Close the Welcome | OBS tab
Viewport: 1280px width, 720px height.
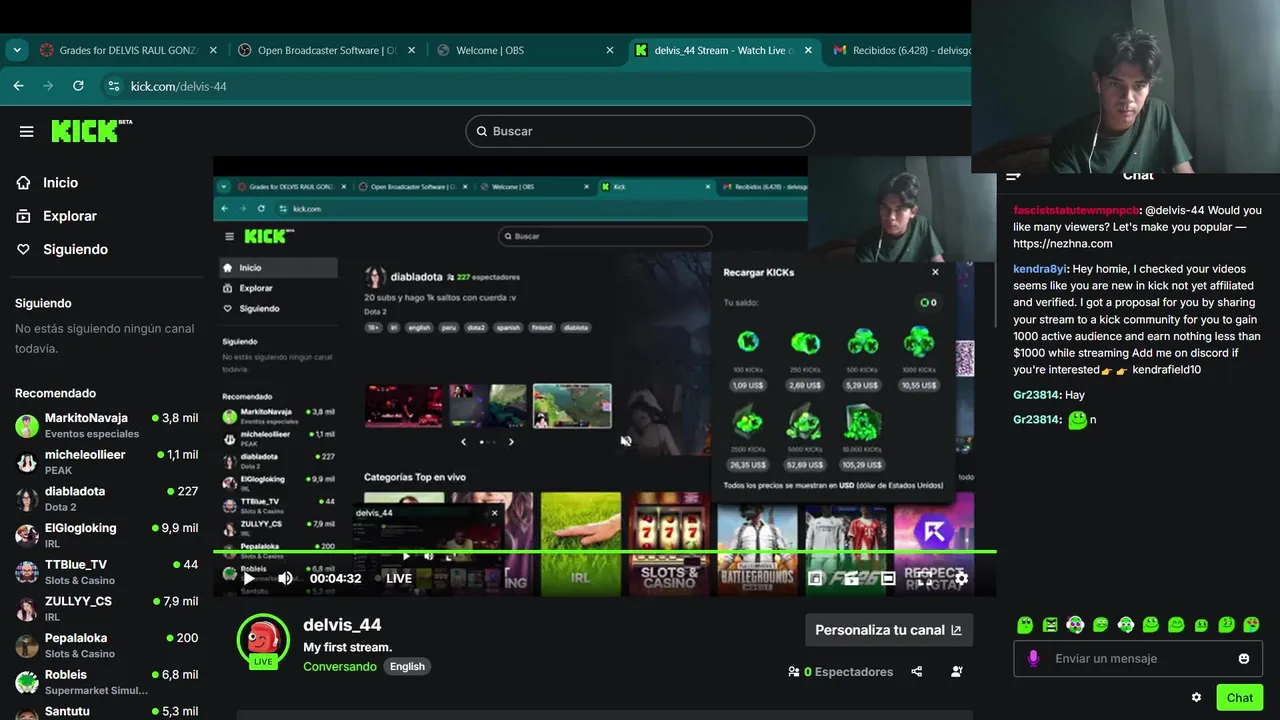pyautogui.click(x=610, y=50)
